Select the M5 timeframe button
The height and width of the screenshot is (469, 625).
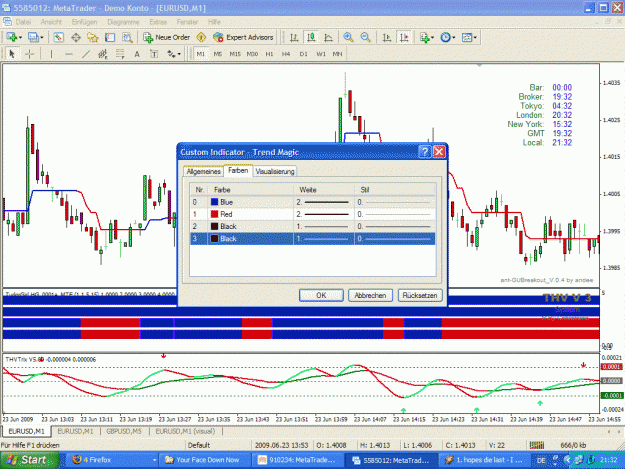pyautogui.click(x=218, y=54)
